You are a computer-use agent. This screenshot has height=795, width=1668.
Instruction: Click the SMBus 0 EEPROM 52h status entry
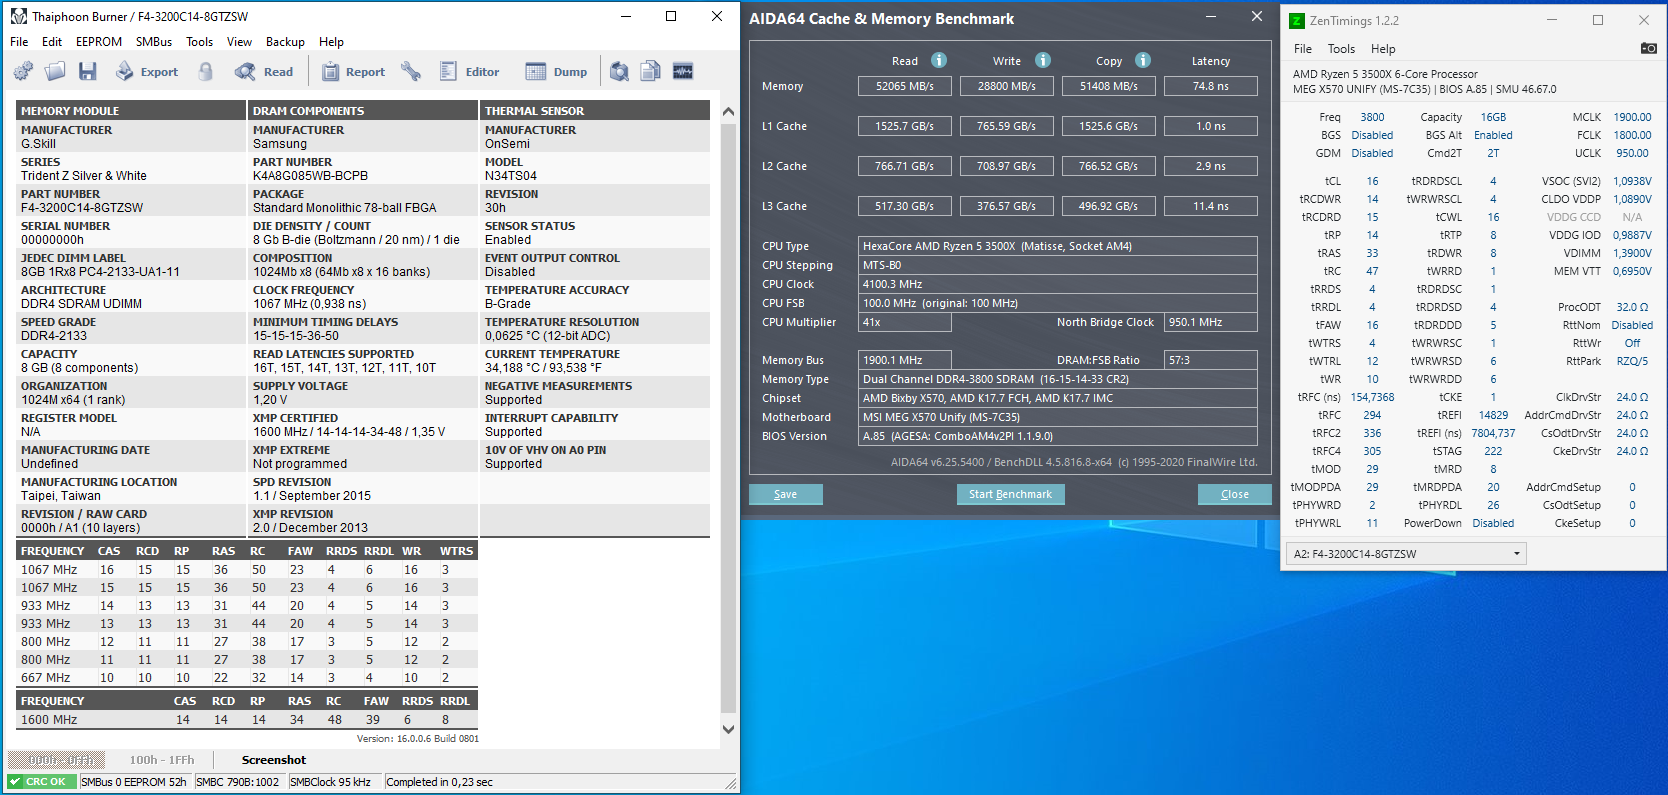134,782
